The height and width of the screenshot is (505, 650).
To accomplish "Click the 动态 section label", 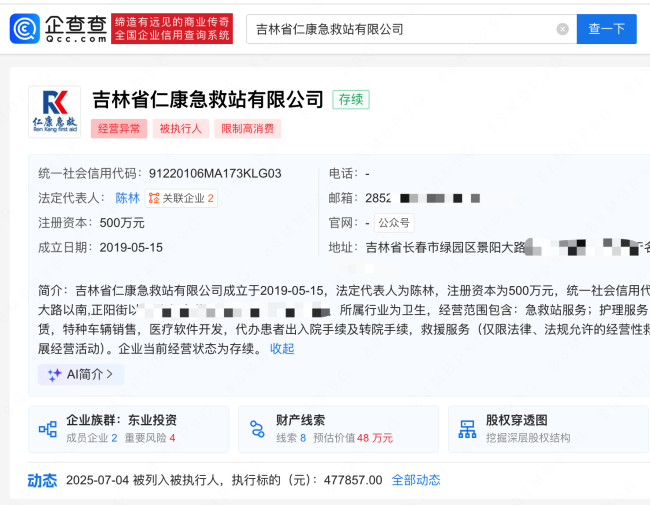I will (42, 481).
